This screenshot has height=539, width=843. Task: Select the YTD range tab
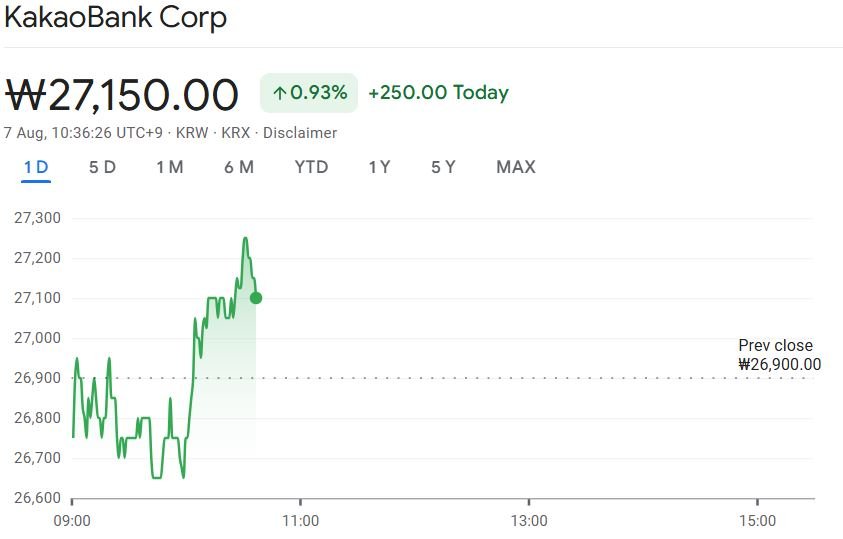(311, 167)
